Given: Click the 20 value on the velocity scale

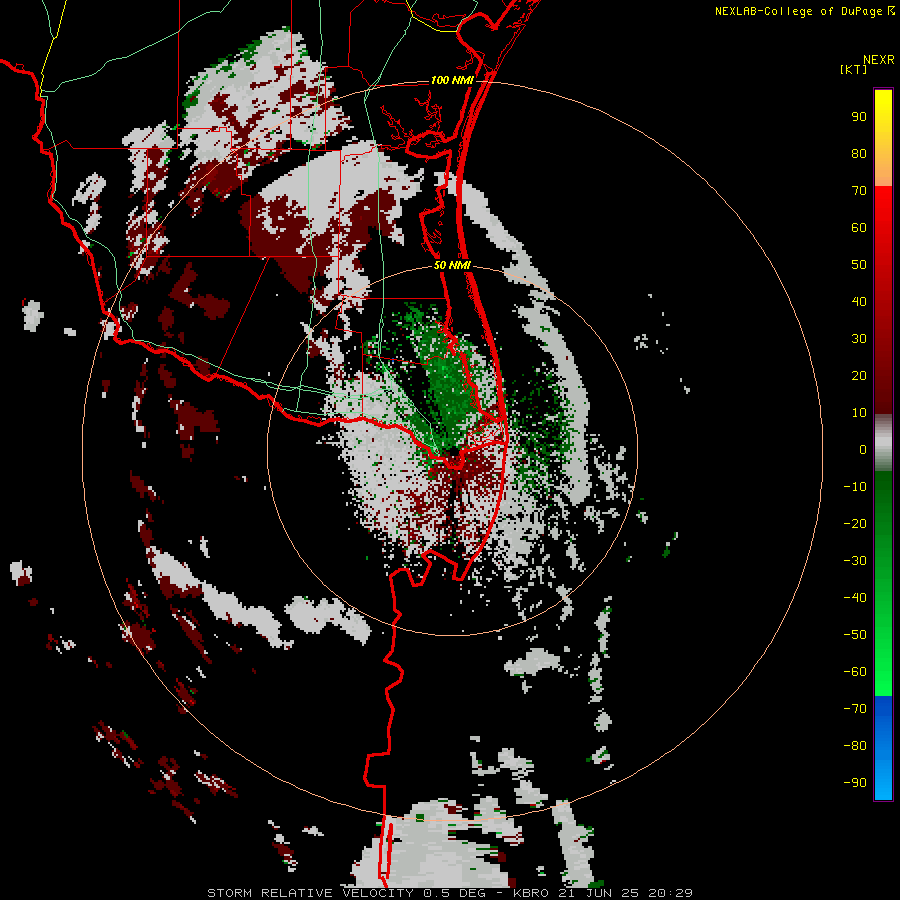Looking at the screenshot, I should pyautogui.click(x=859, y=375).
